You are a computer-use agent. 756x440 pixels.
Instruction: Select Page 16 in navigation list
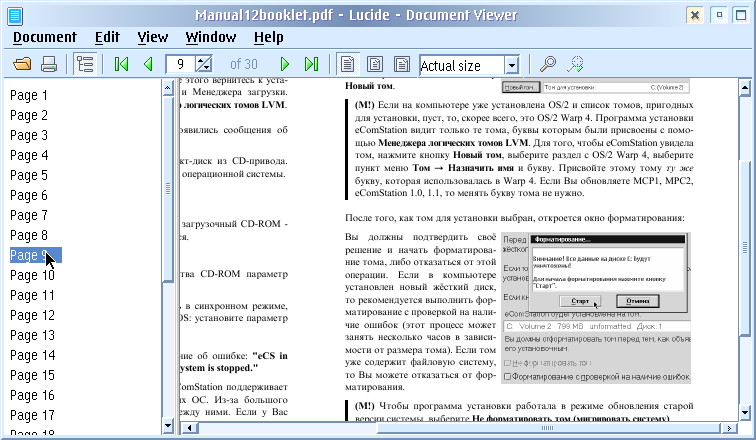(32, 396)
